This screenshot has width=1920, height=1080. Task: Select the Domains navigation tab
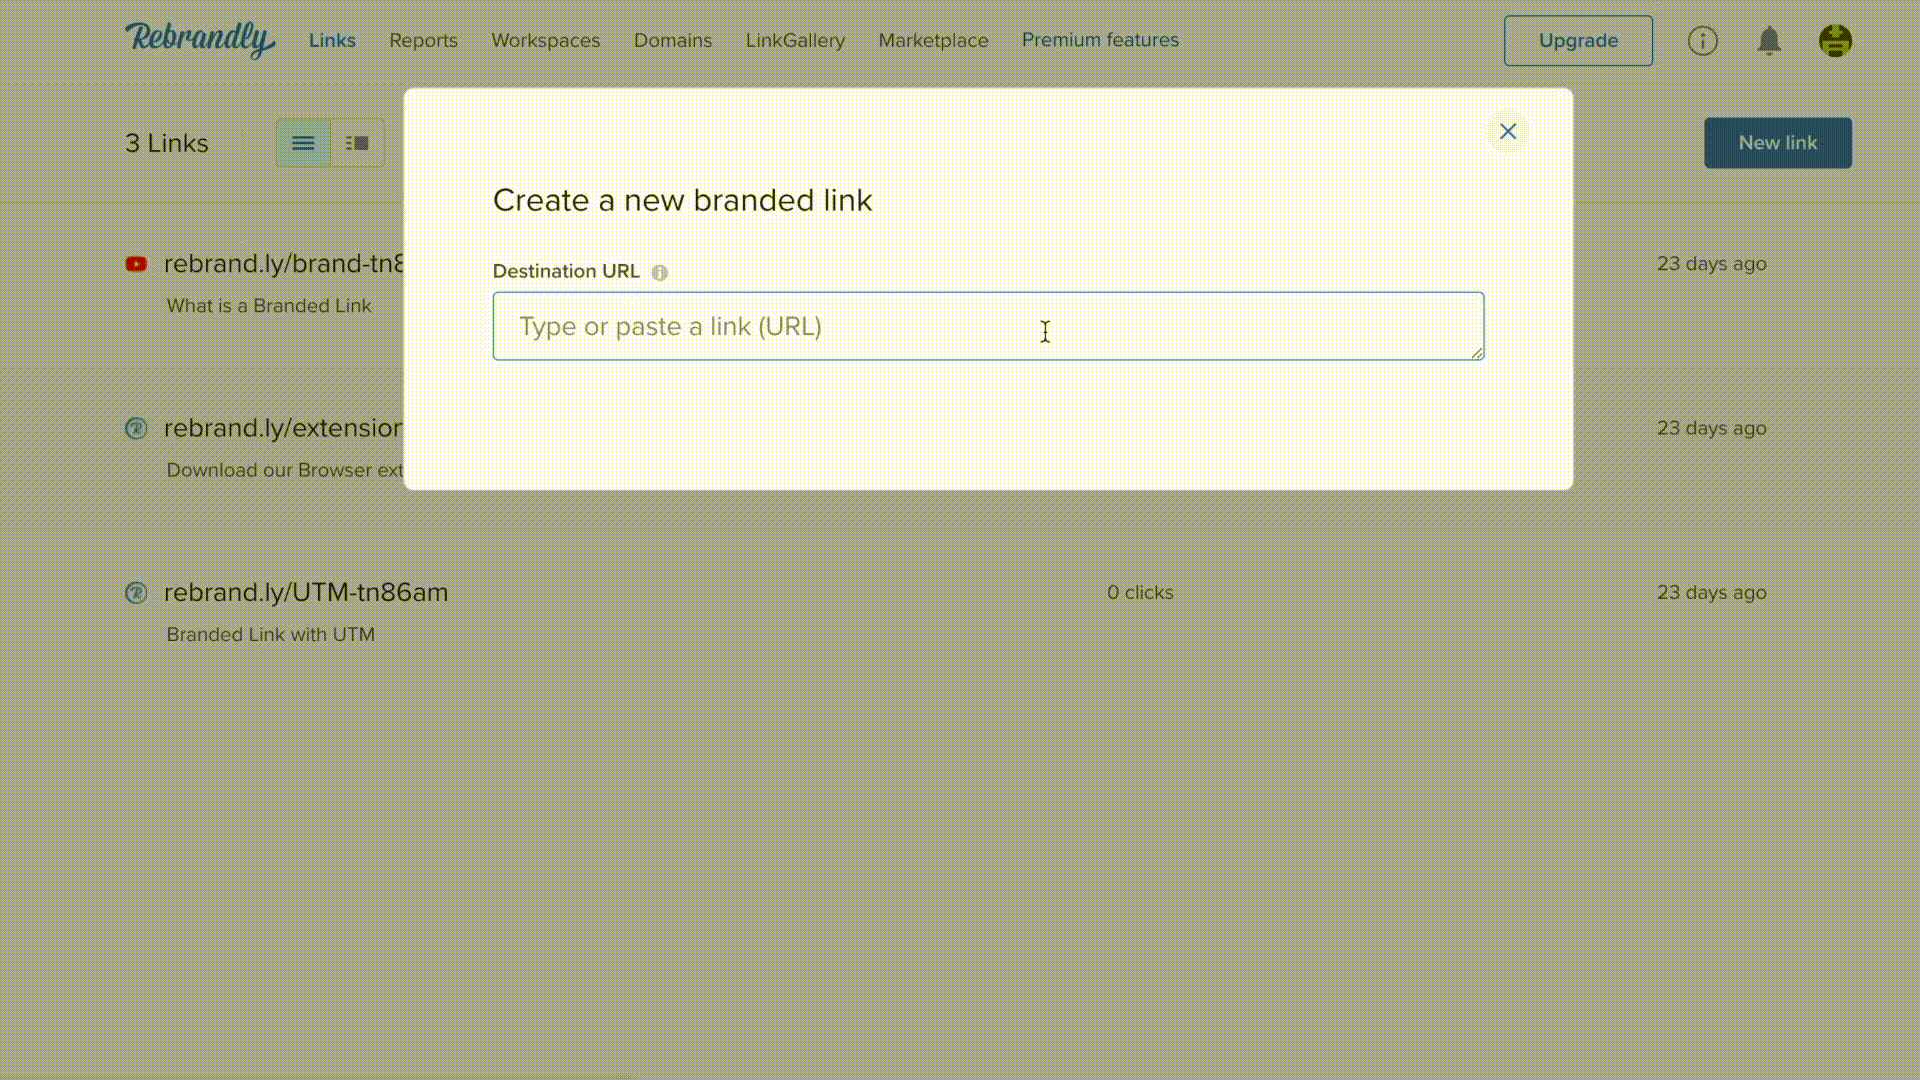673,40
